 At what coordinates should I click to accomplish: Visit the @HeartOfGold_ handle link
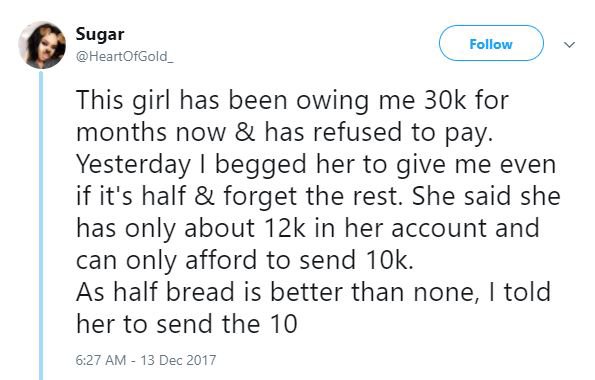pyautogui.click(x=124, y=56)
